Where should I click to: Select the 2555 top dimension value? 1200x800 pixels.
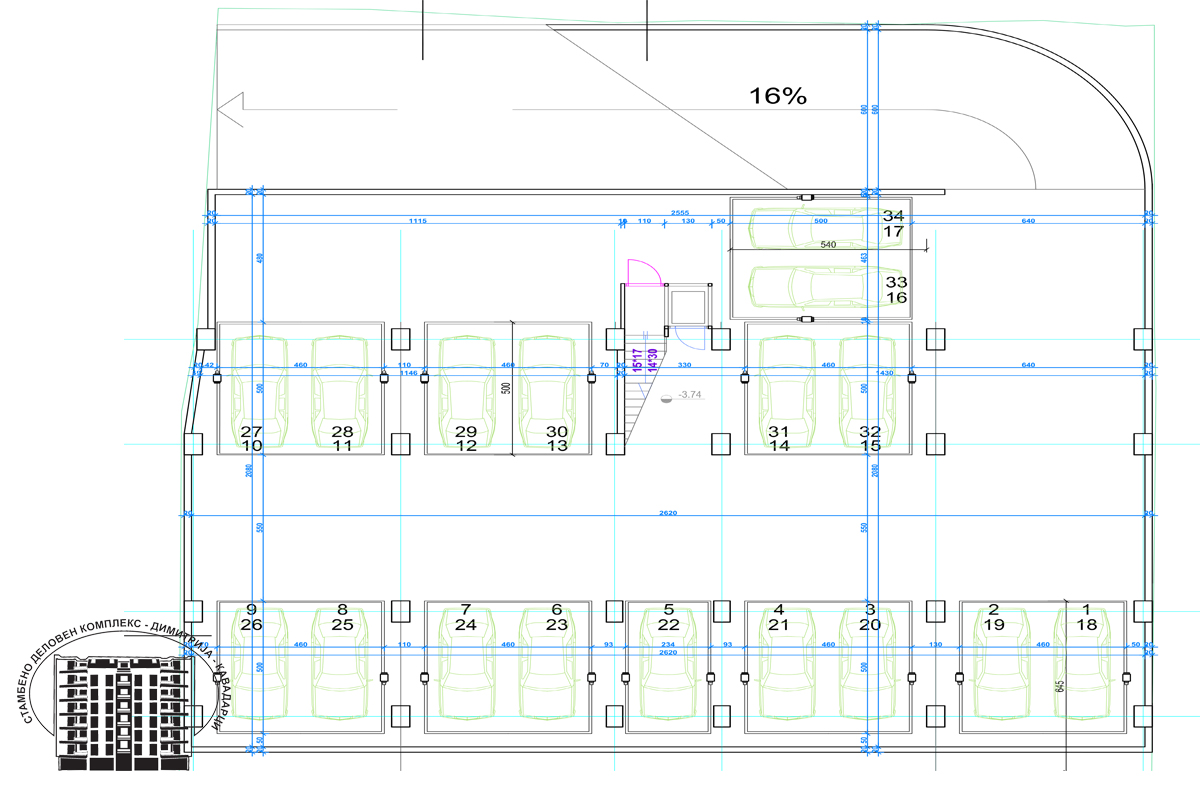(679, 213)
